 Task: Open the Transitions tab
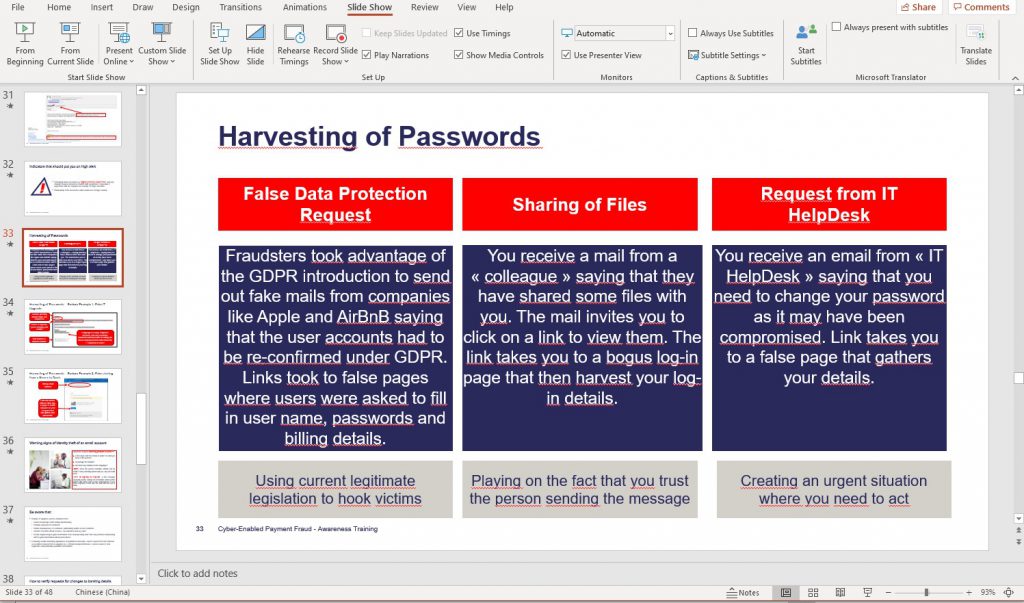click(240, 7)
